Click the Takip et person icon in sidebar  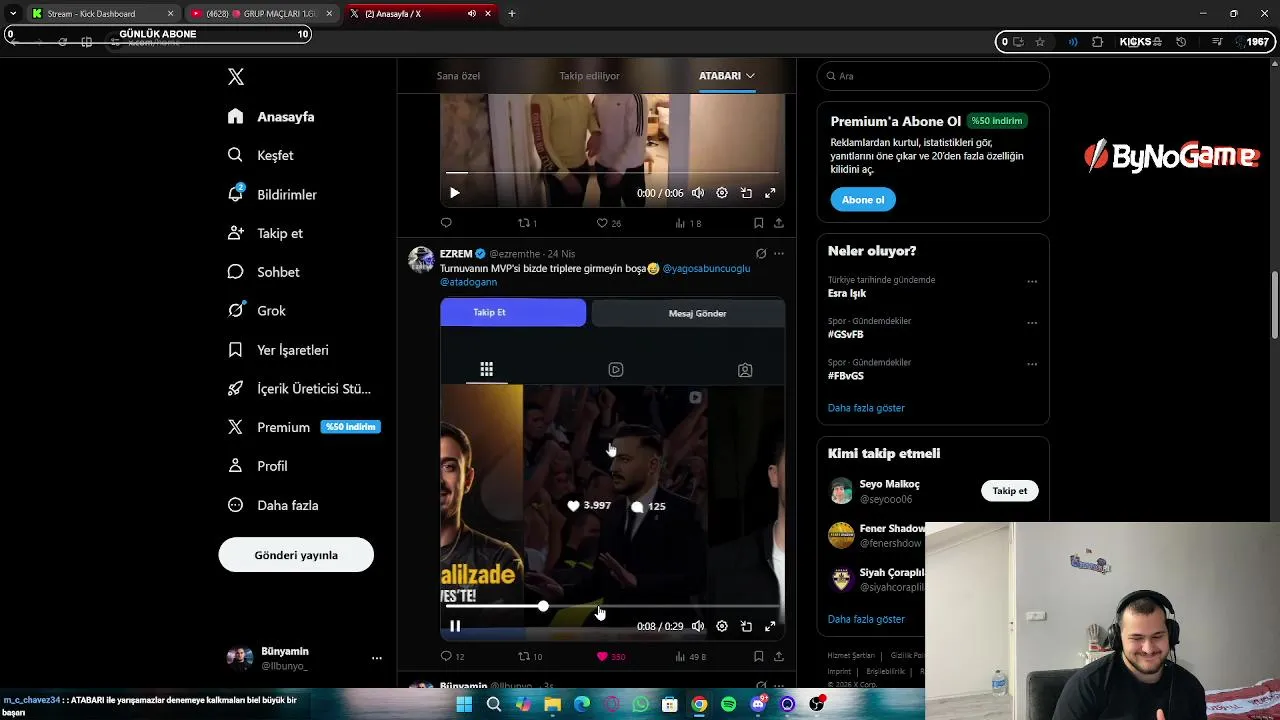pos(236,233)
